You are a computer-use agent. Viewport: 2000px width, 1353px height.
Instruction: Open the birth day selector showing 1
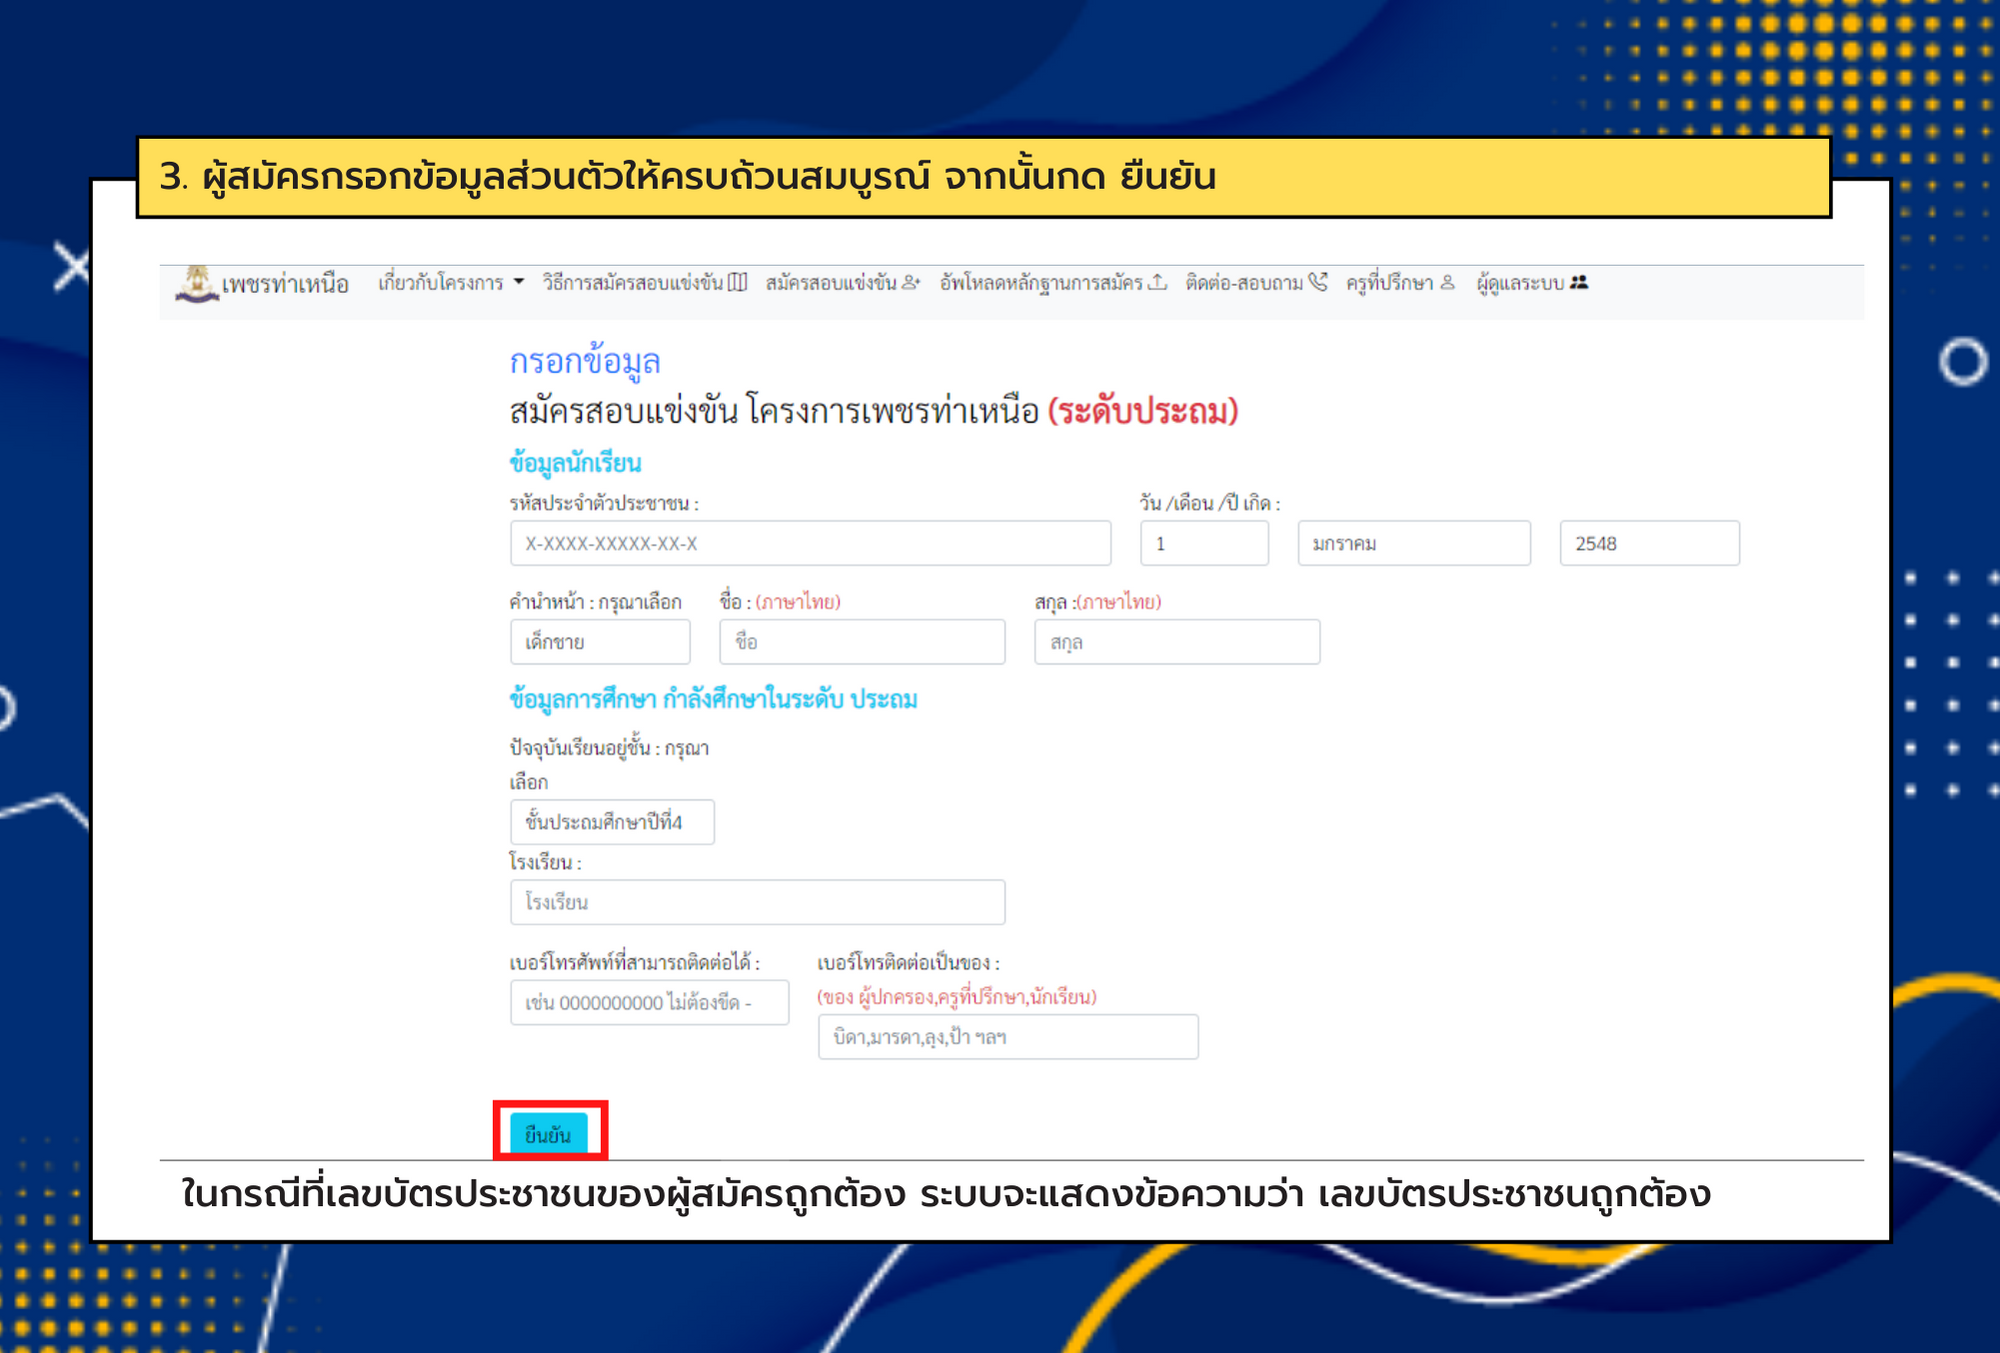[1203, 543]
